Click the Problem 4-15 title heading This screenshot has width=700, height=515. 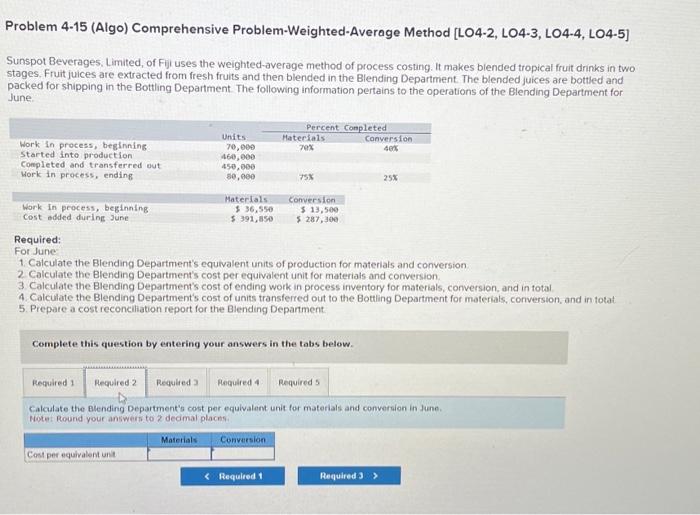(317, 30)
